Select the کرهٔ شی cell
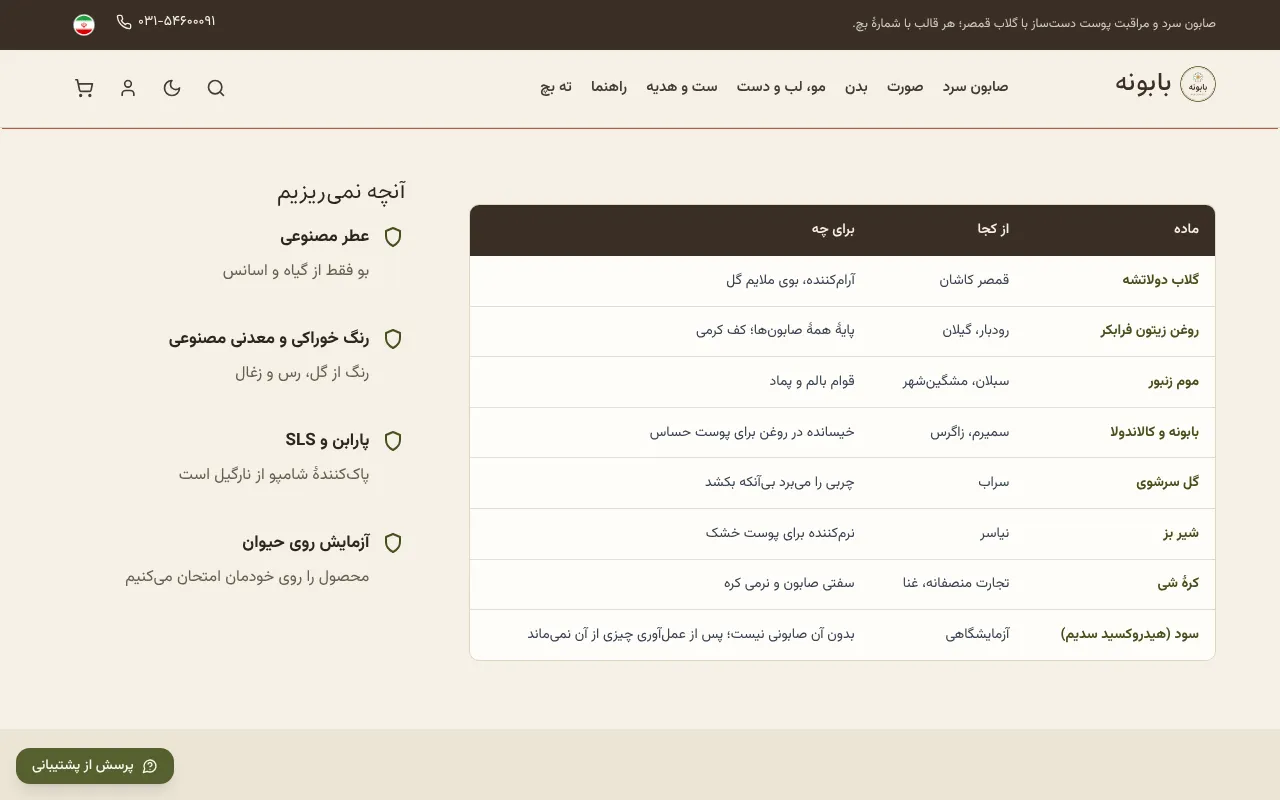The image size is (1280, 800). [x=1178, y=583]
